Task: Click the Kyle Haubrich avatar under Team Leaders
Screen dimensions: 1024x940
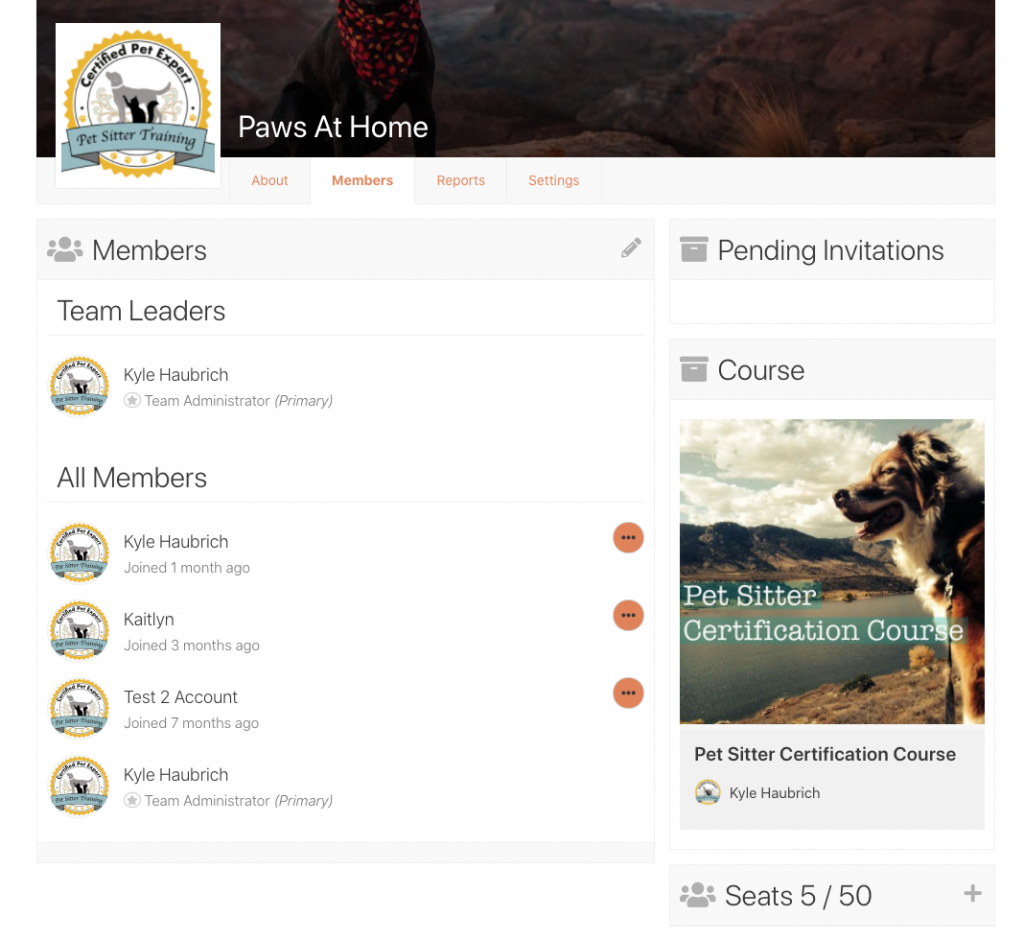Action: point(79,384)
